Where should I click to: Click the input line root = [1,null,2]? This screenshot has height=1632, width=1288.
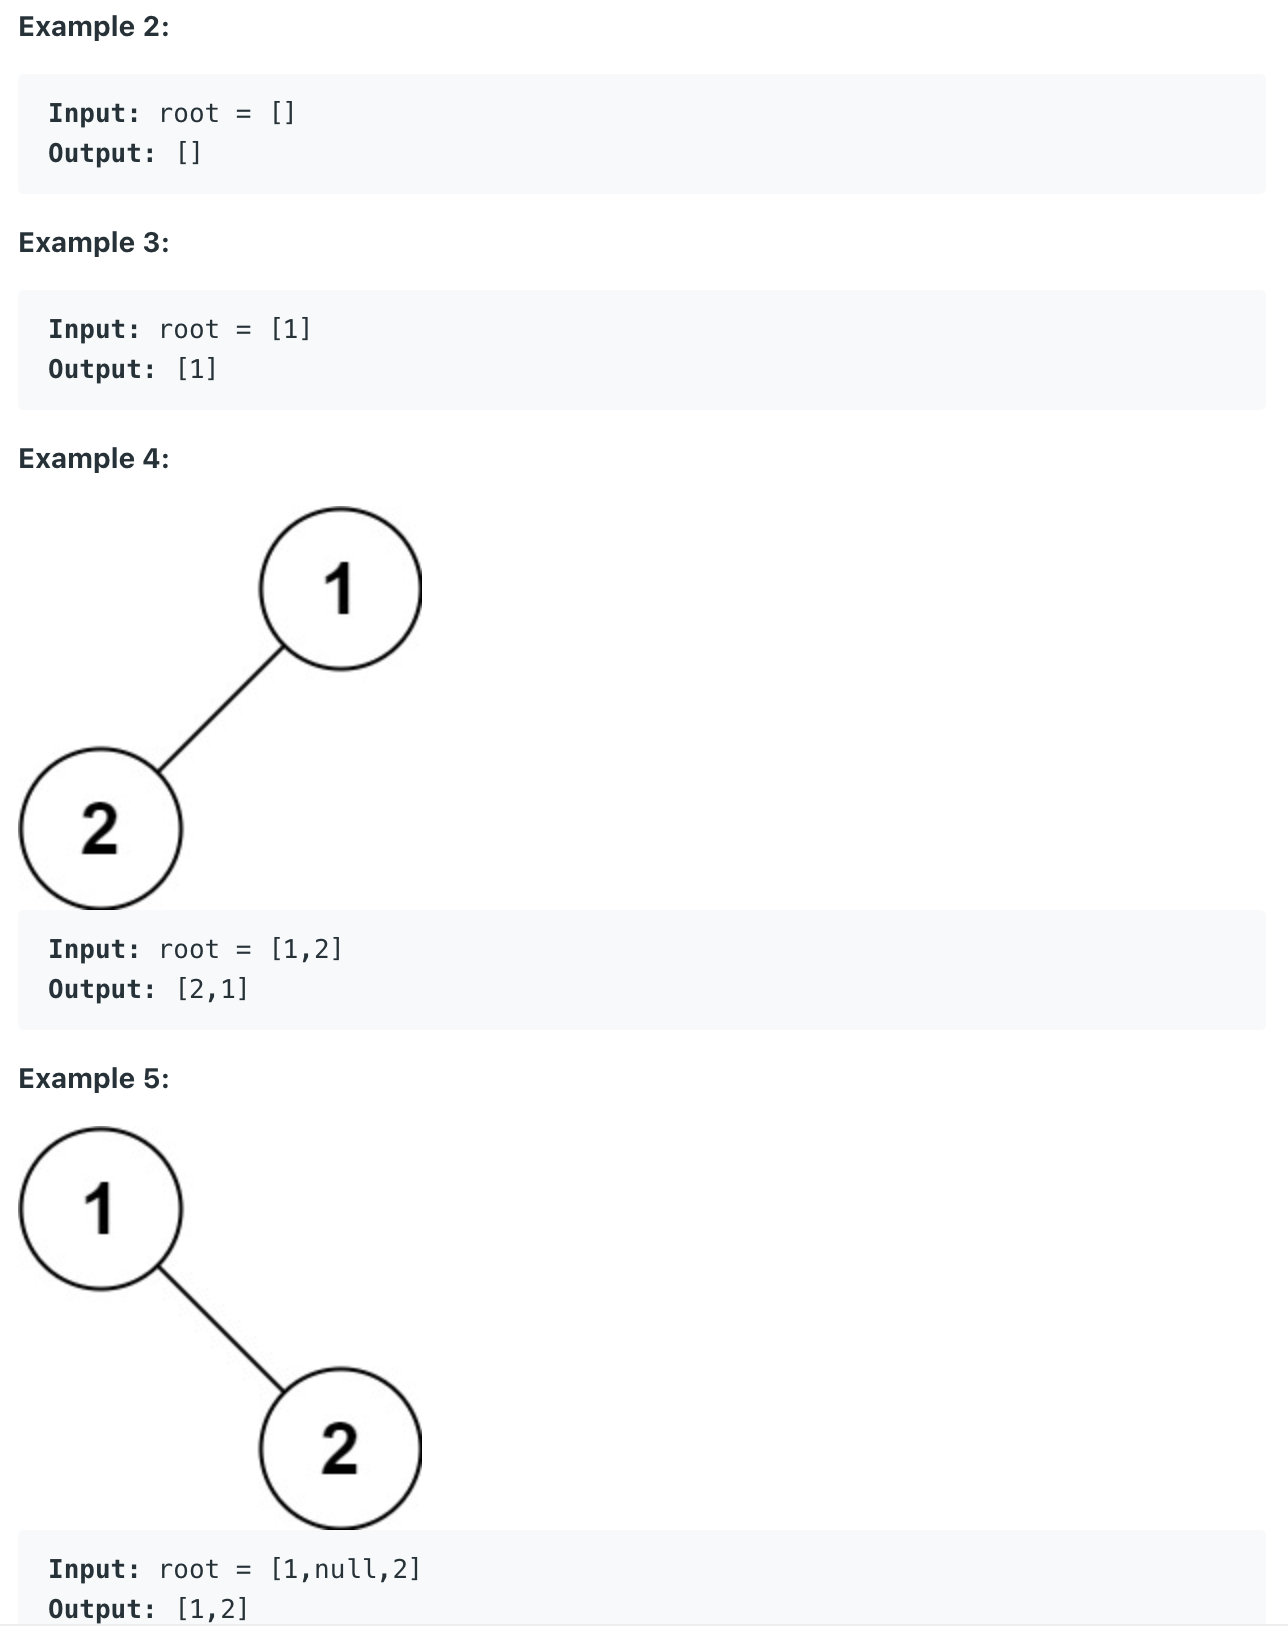(235, 1569)
